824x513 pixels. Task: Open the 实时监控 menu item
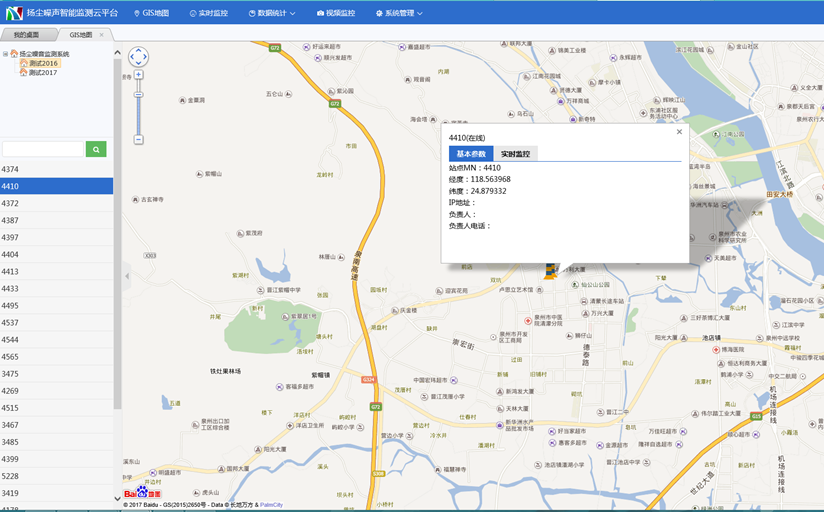pos(208,14)
